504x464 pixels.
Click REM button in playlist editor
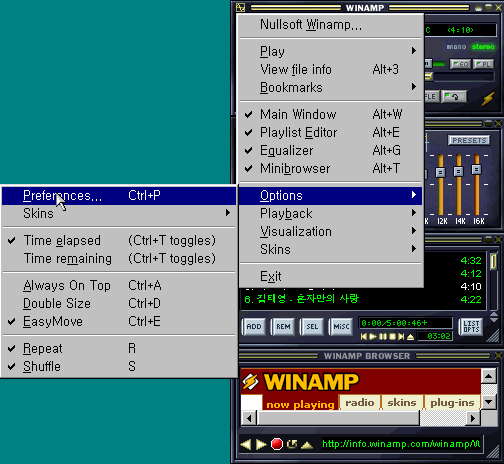[x=283, y=327]
